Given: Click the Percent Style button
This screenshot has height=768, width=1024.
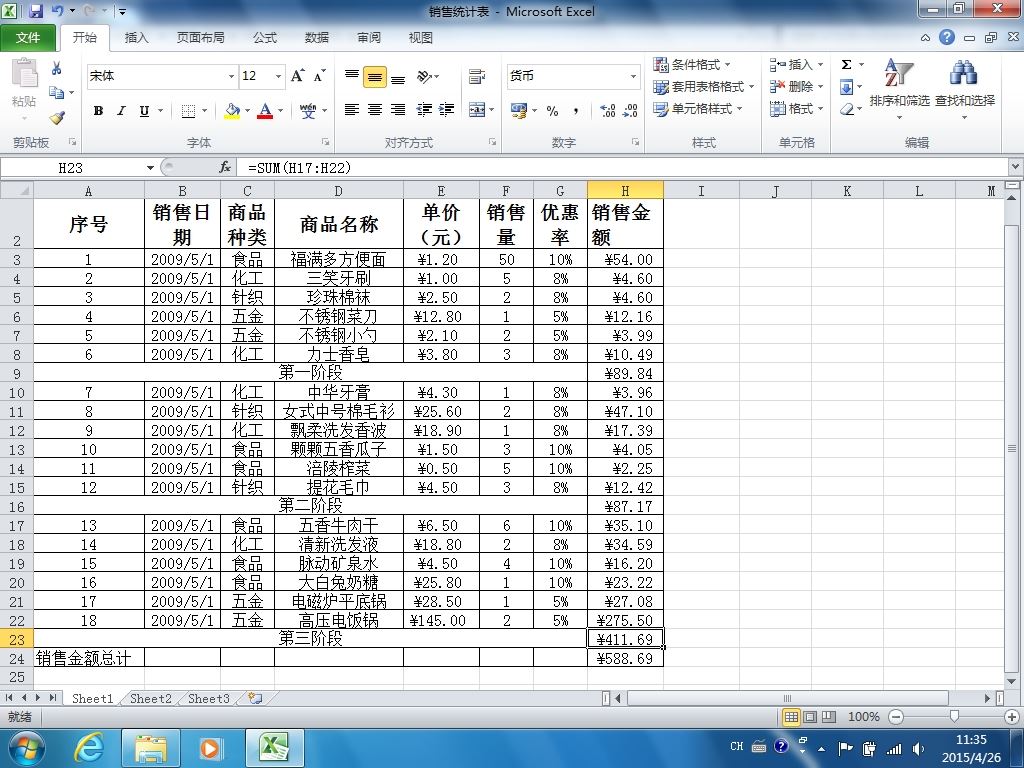Looking at the screenshot, I should point(552,111).
